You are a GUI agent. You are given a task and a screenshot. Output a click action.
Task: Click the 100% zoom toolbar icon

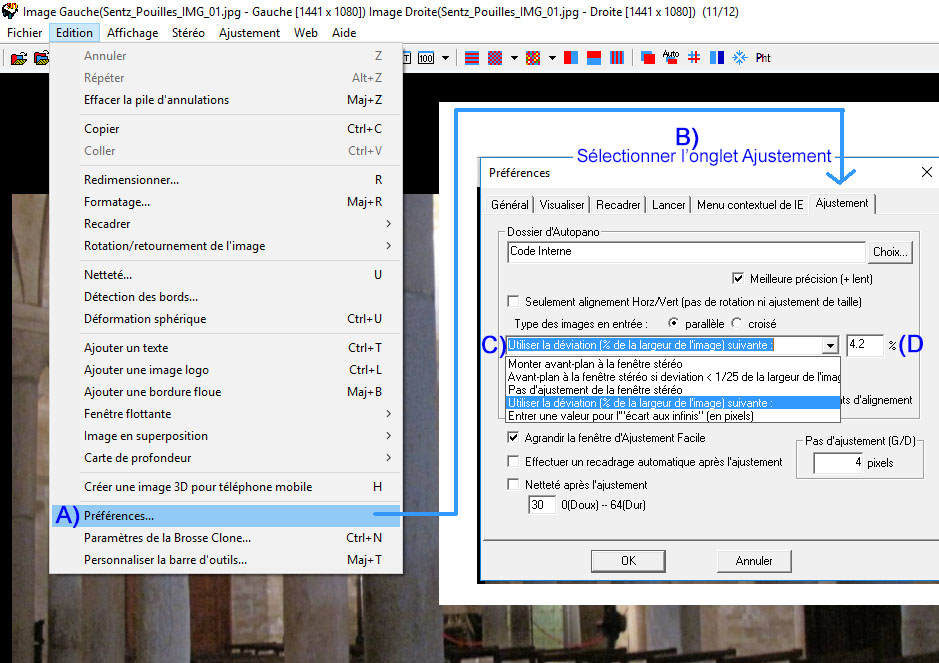pos(426,57)
